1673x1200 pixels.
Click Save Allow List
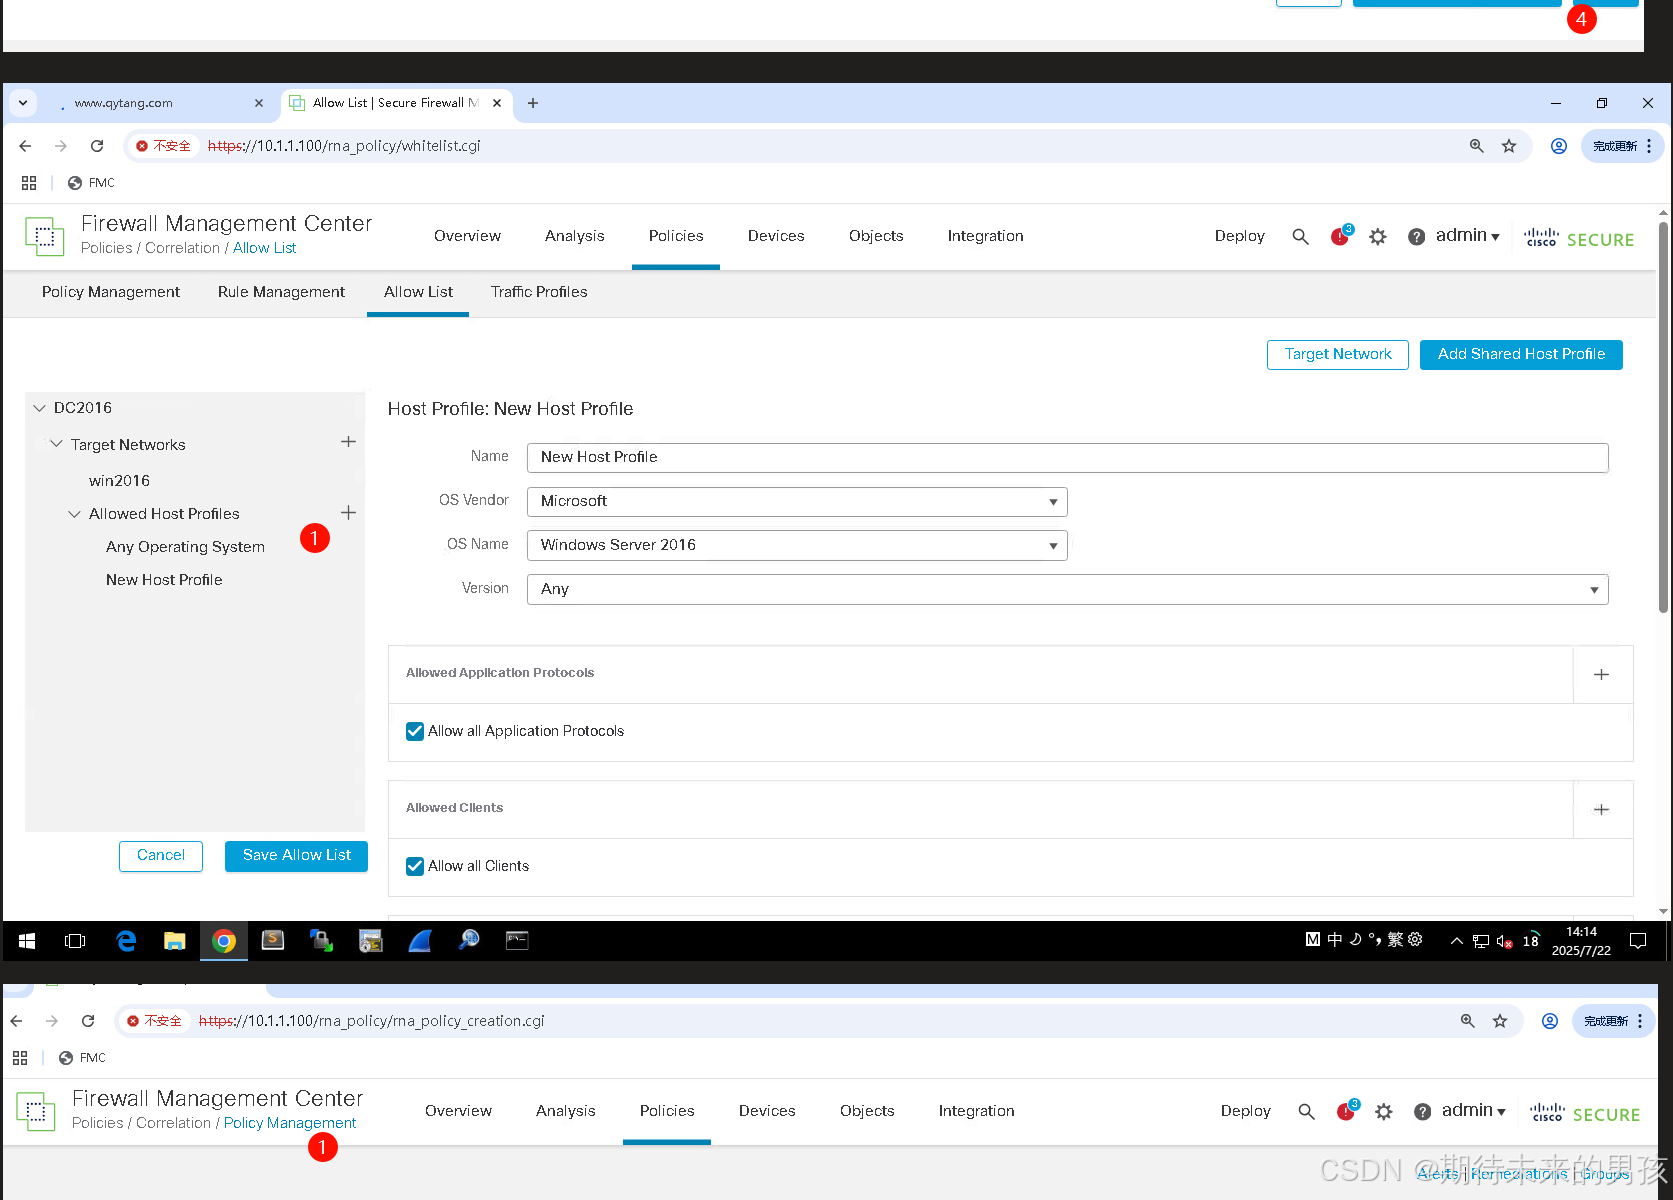(x=296, y=856)
